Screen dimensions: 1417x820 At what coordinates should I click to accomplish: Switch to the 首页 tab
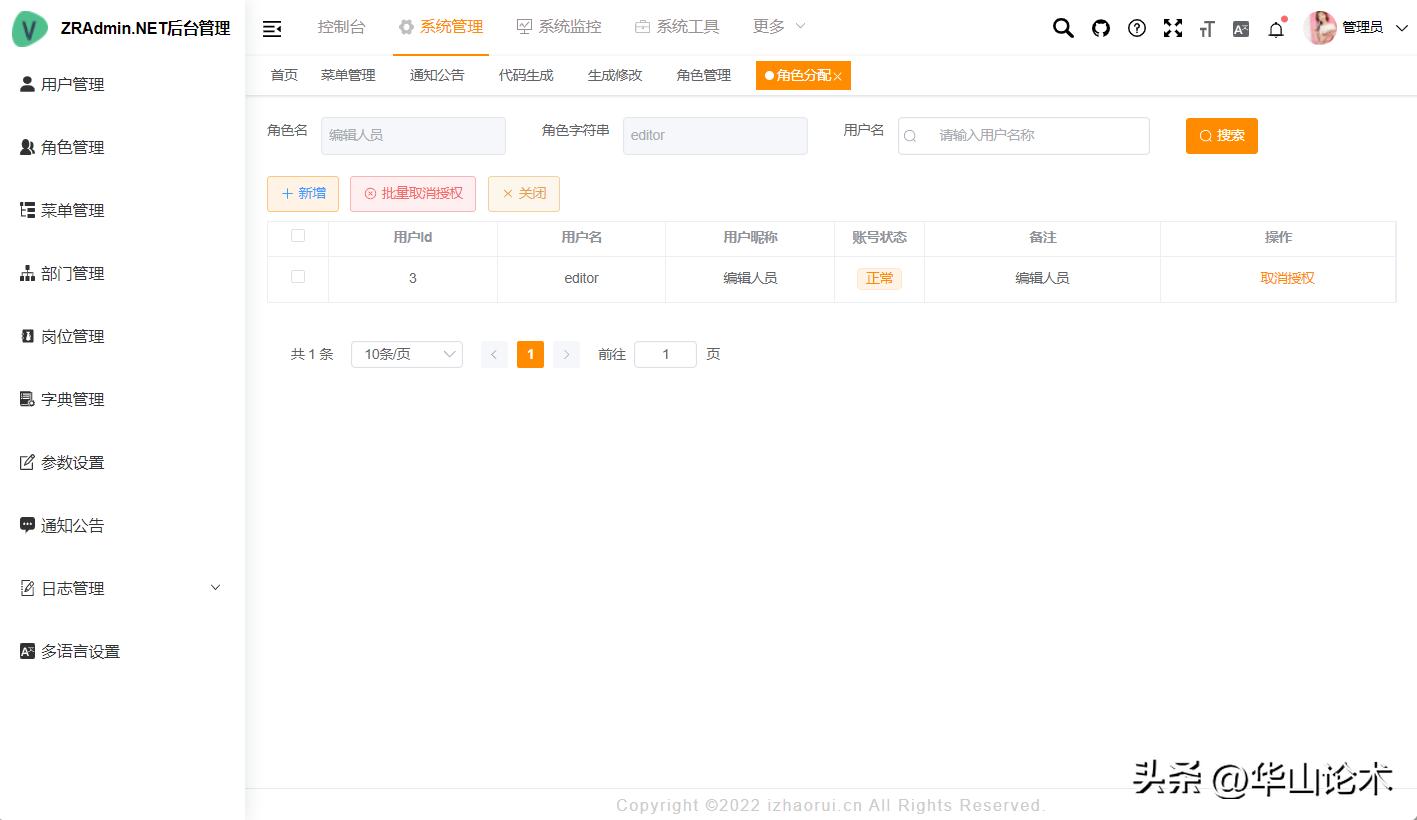click(x=283, y=74)
